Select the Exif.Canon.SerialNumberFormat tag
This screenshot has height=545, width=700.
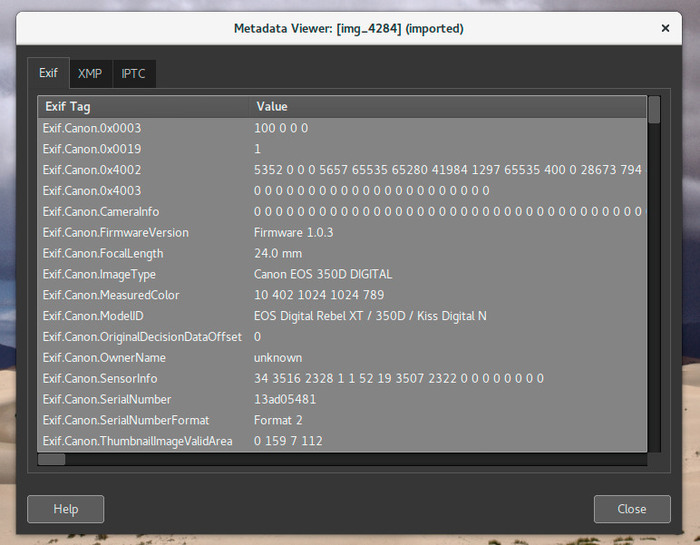tap(126, 420)
